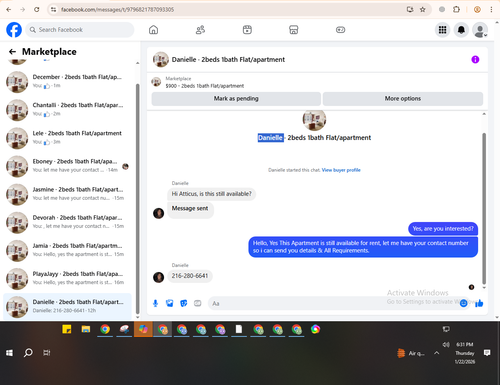
Task: Click 'Hi Atticus, is this still available?' message
Action: [x=211, y=194]
